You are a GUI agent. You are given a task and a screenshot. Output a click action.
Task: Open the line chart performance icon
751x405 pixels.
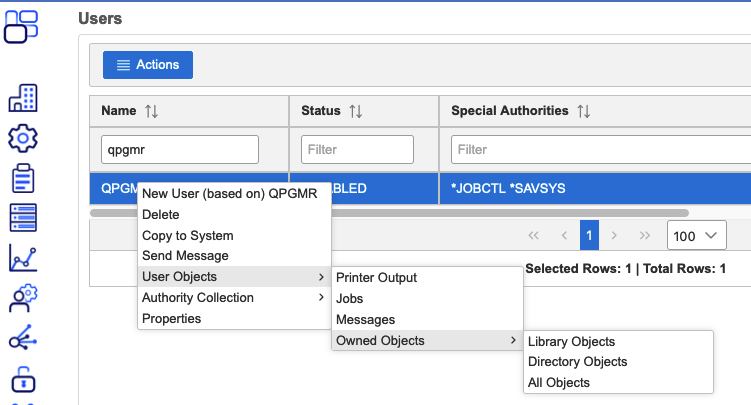pos(22,258)
